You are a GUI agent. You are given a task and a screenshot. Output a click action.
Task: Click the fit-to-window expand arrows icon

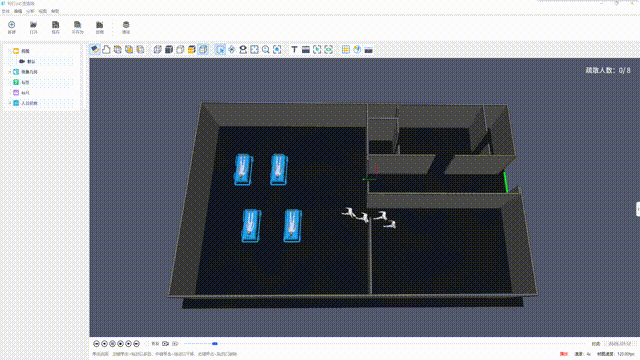(254, 49)
